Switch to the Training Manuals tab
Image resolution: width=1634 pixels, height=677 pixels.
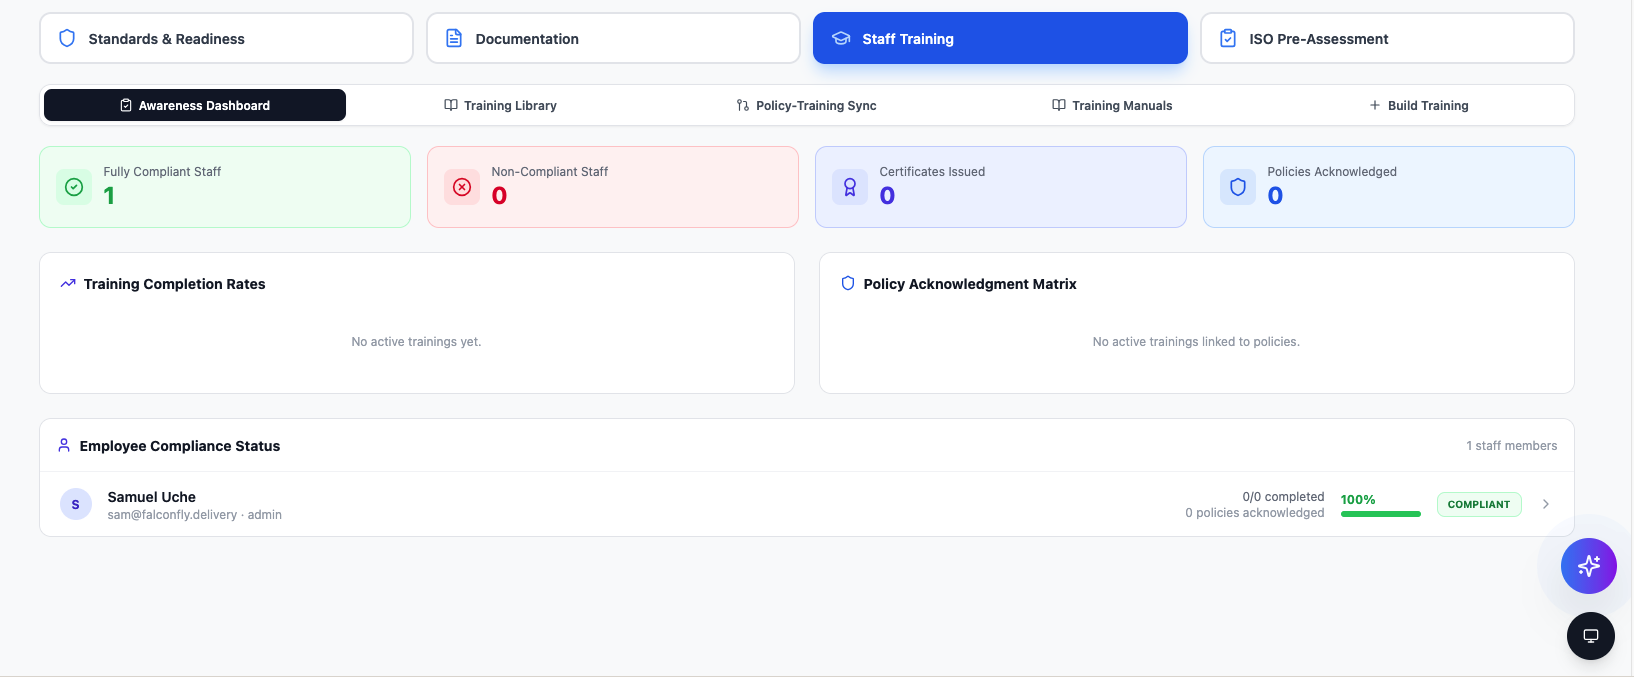(1112, 105)
